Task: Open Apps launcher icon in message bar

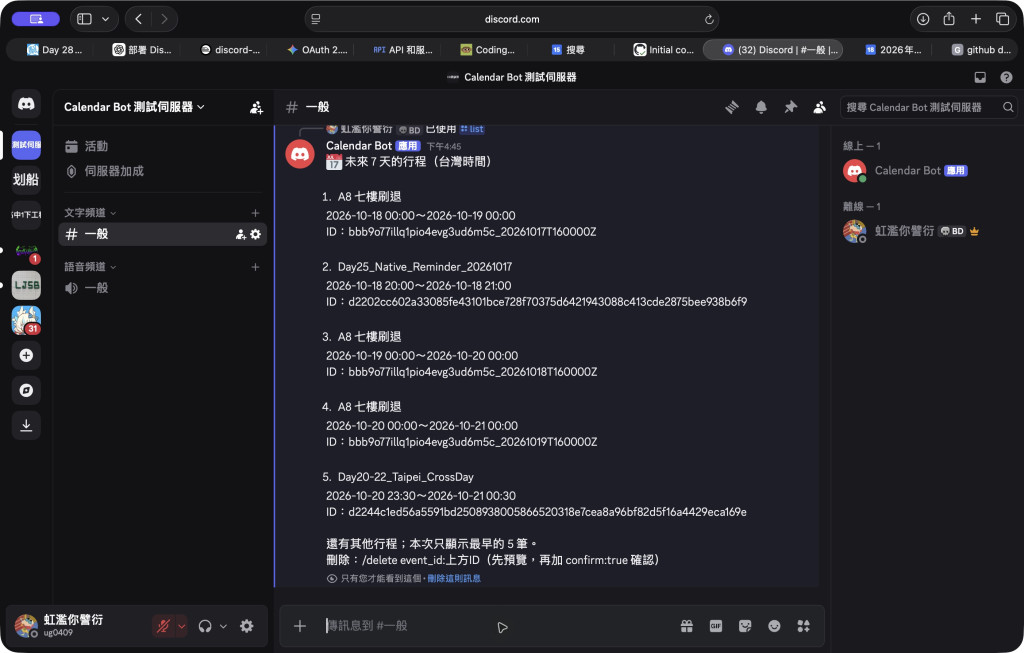Action: [804, 626]
